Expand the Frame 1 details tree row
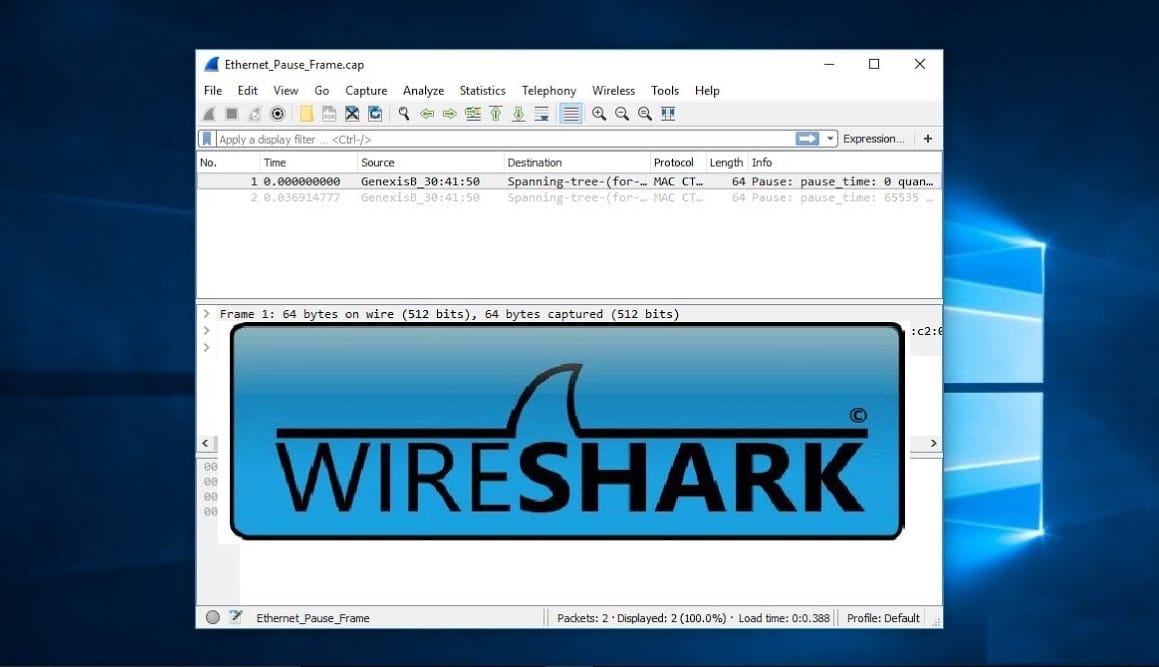1159x667 pixels. [x=207, y=314]
